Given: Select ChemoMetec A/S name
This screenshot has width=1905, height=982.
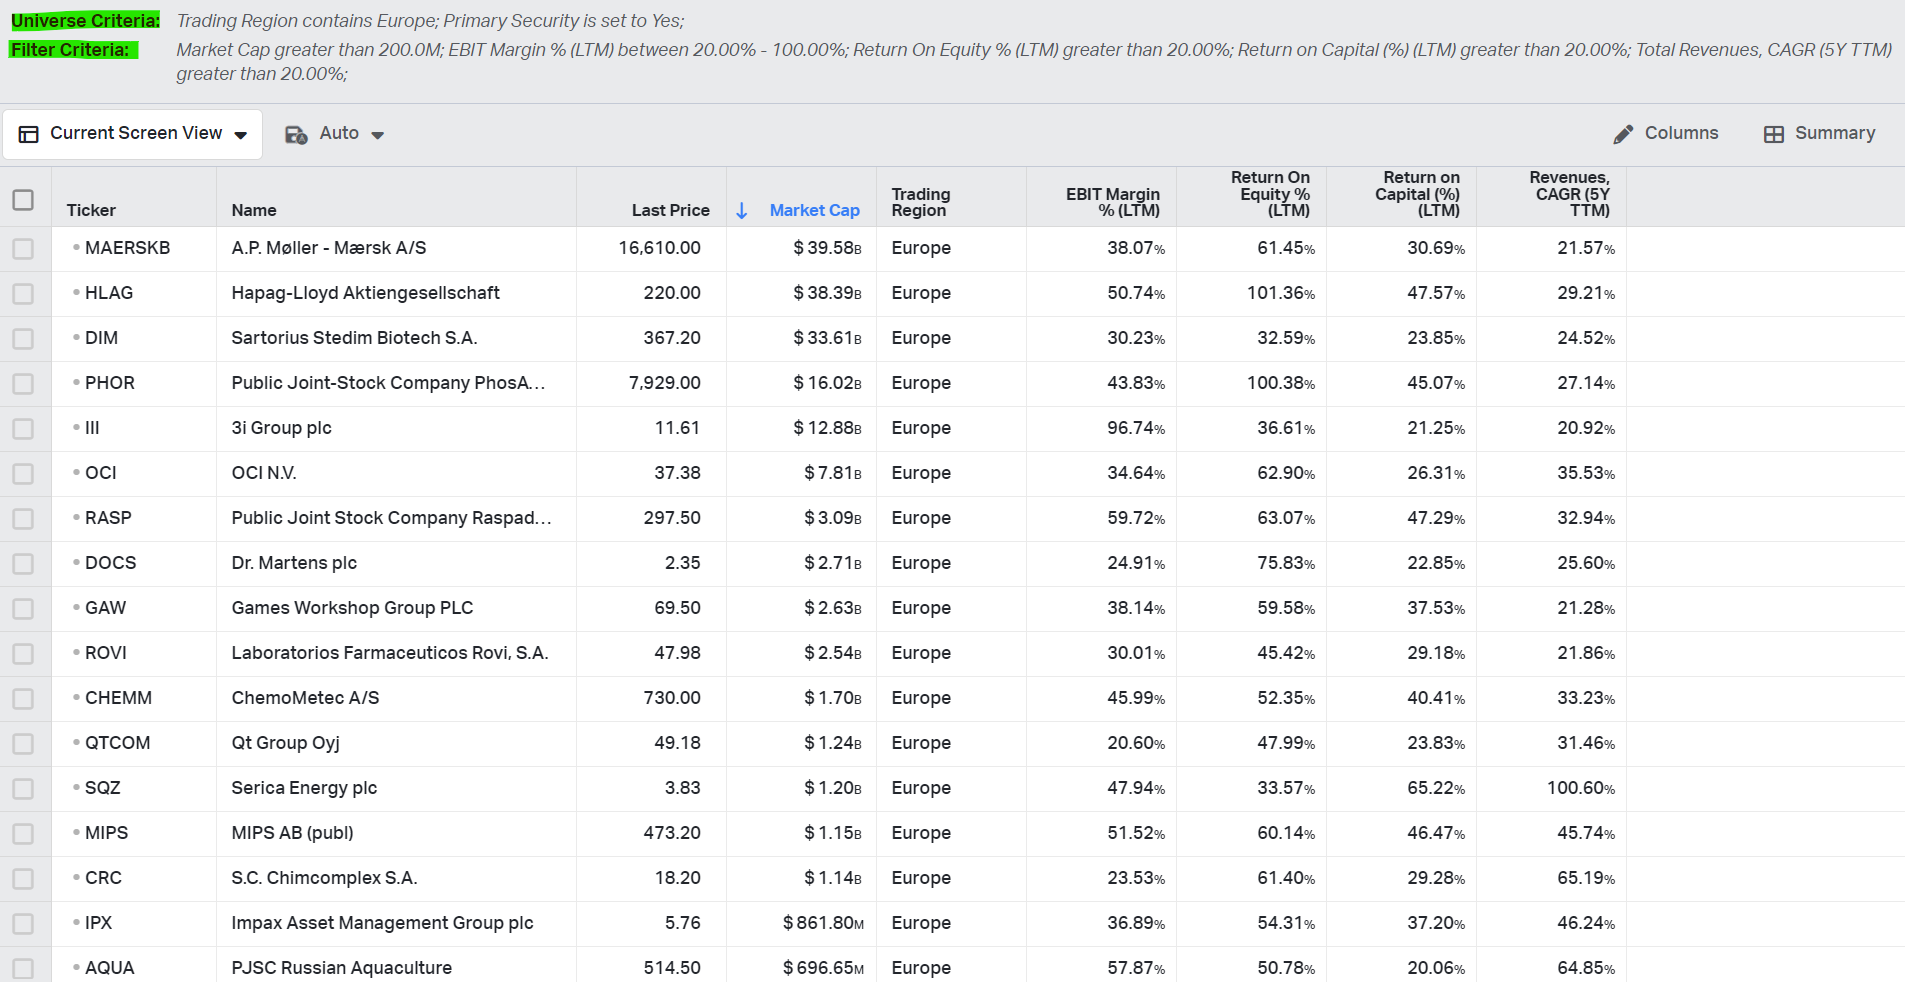Looking at the screenshot, I should point(305,698).
